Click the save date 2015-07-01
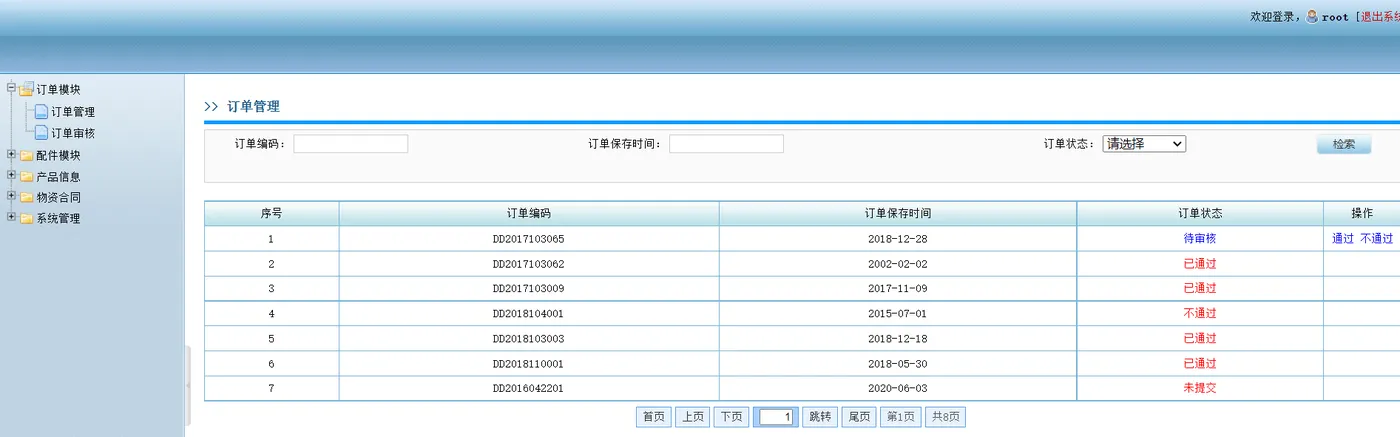Screen dimensions: 1400x437 coord(898,314)
